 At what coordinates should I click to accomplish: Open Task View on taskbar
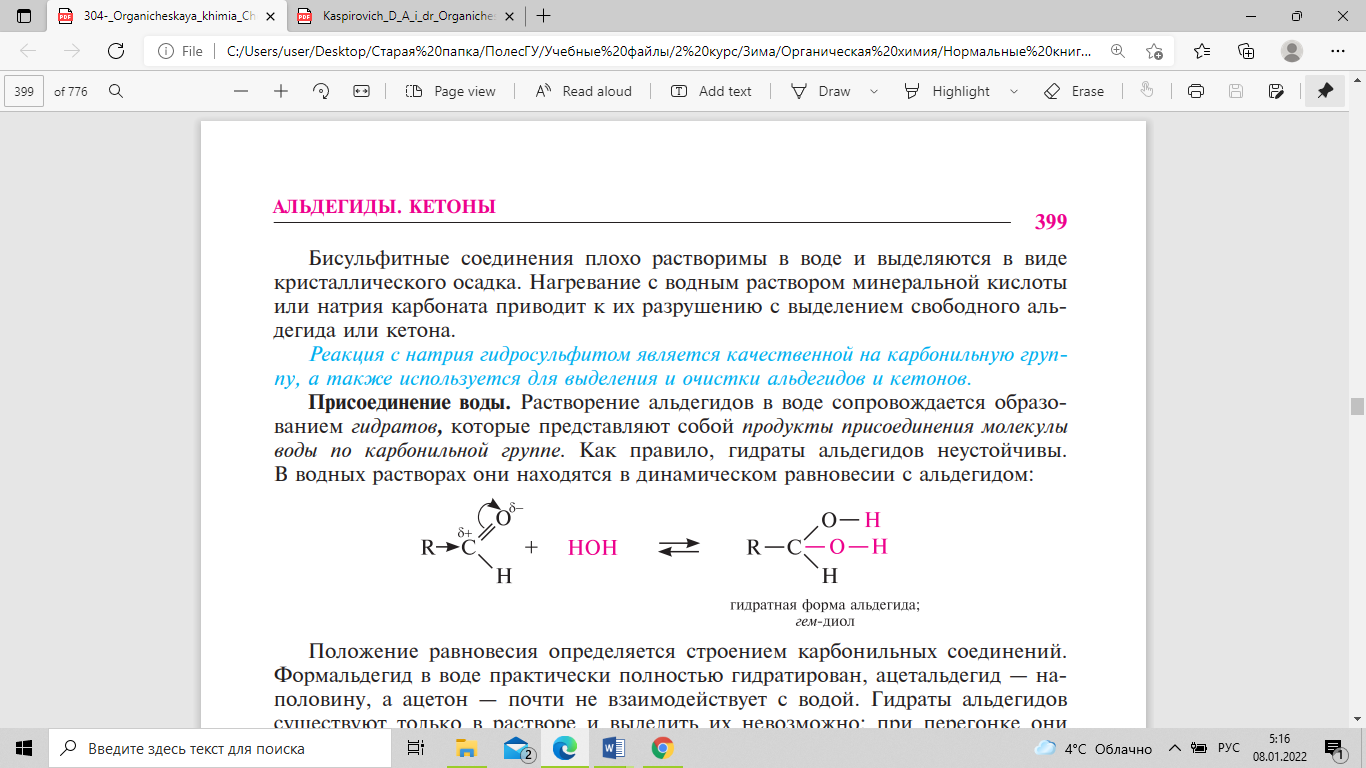coord(415,747)
